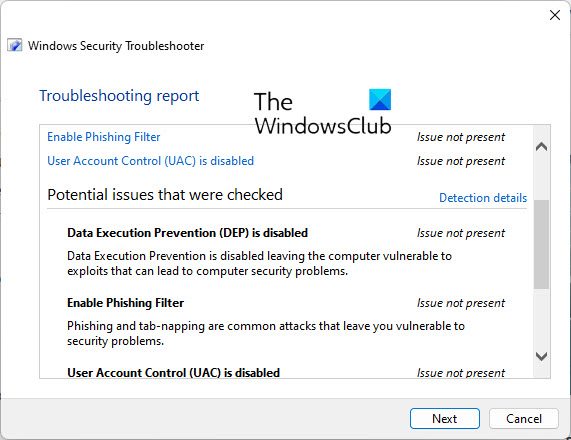Click the scrollbar down arrow
Viewport: 571px width, 440px height.
(x=542, y=356)
